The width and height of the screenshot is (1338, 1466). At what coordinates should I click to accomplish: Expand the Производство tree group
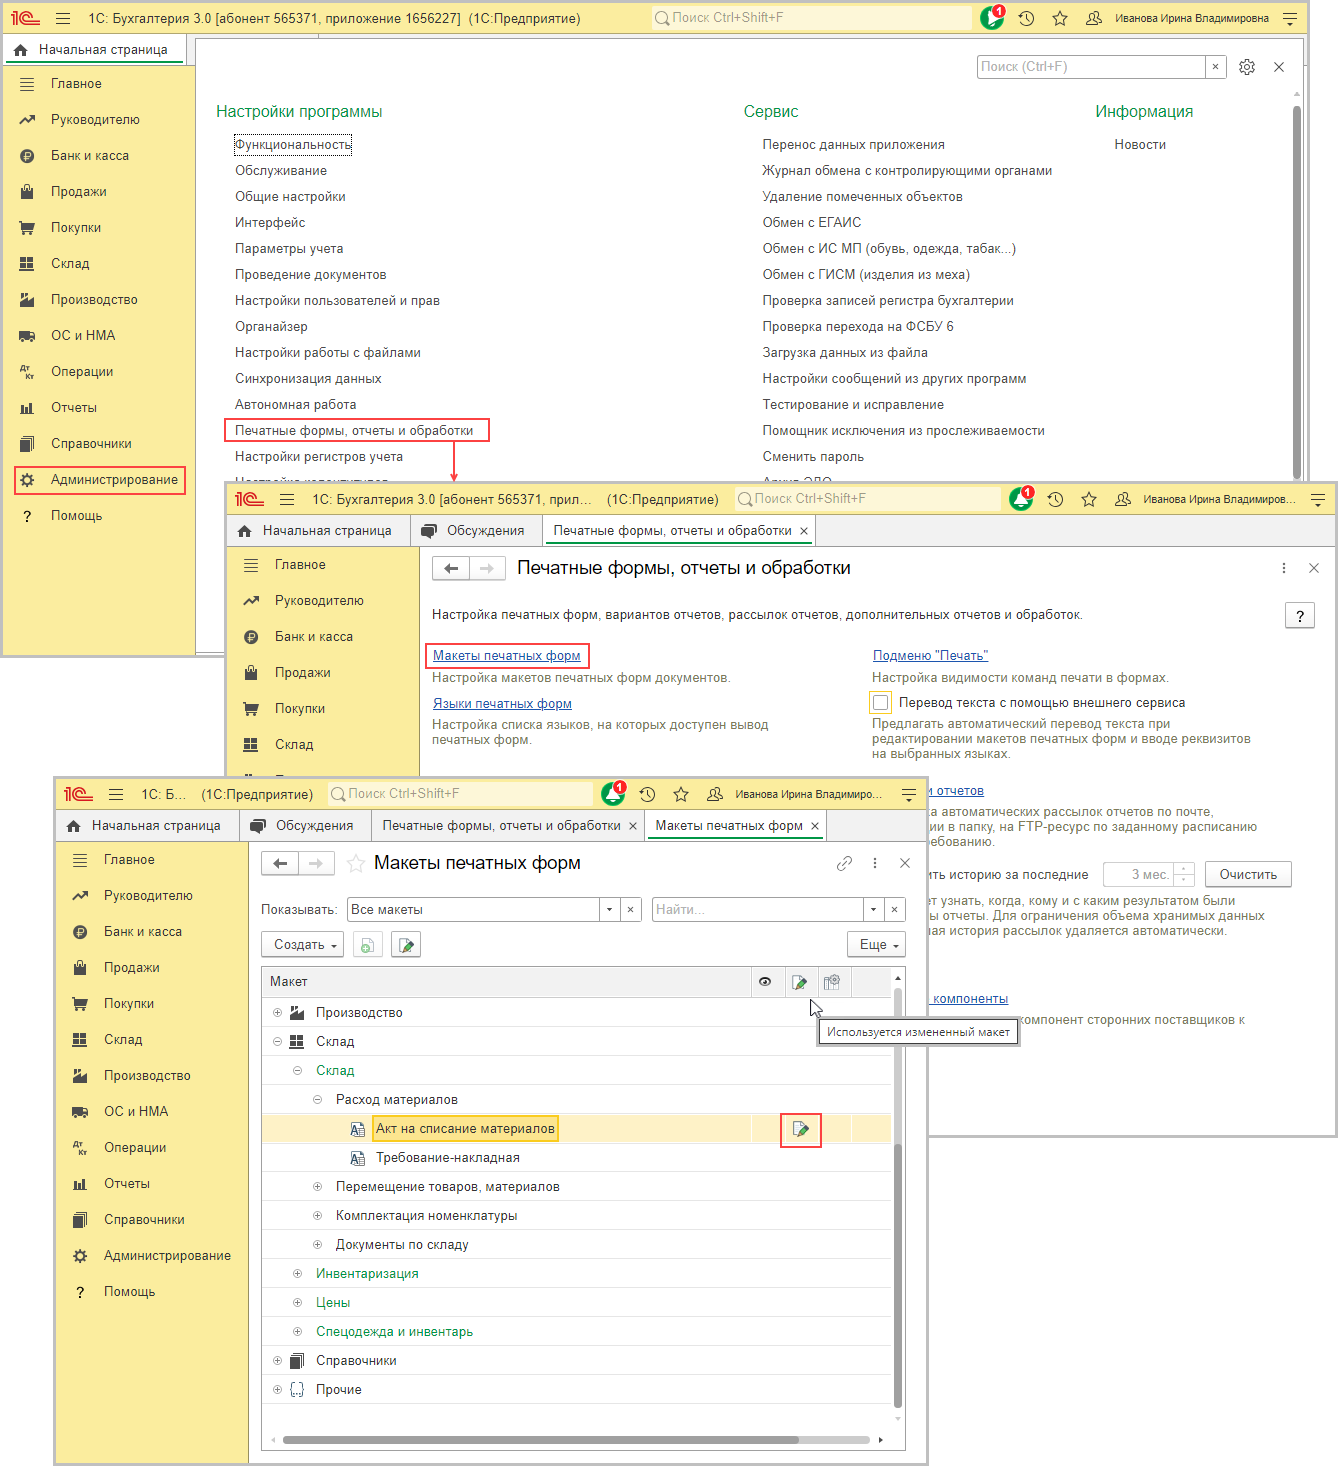pyautogui.click(x=277, y=1013)
